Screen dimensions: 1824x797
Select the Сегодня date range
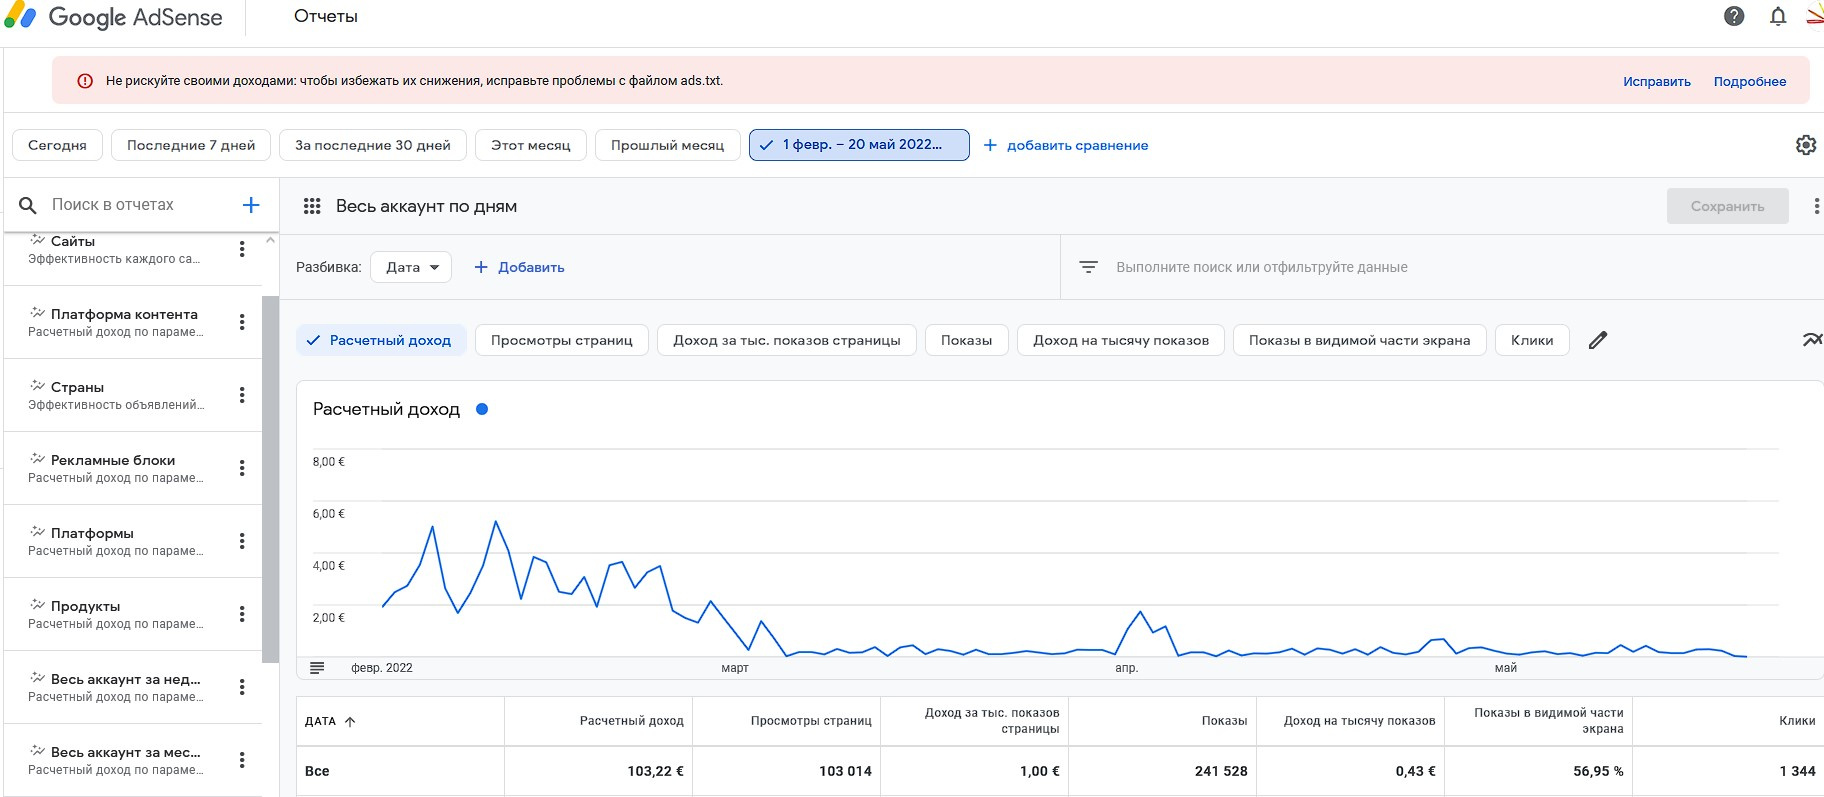click(x=57, y=145)
